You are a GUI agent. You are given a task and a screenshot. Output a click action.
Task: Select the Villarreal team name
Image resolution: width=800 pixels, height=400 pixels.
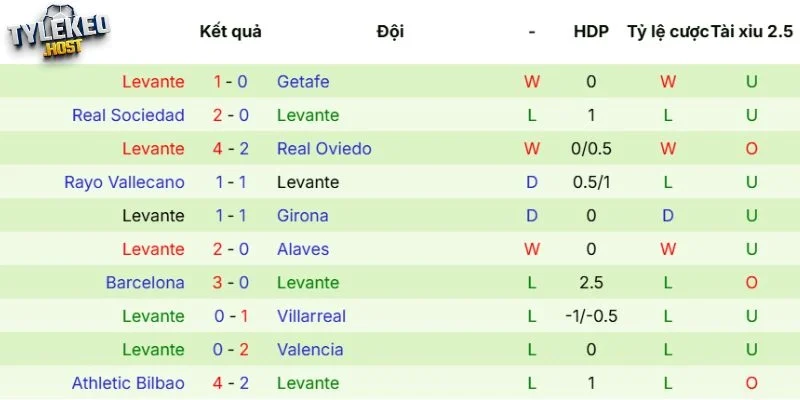[311, 316]
